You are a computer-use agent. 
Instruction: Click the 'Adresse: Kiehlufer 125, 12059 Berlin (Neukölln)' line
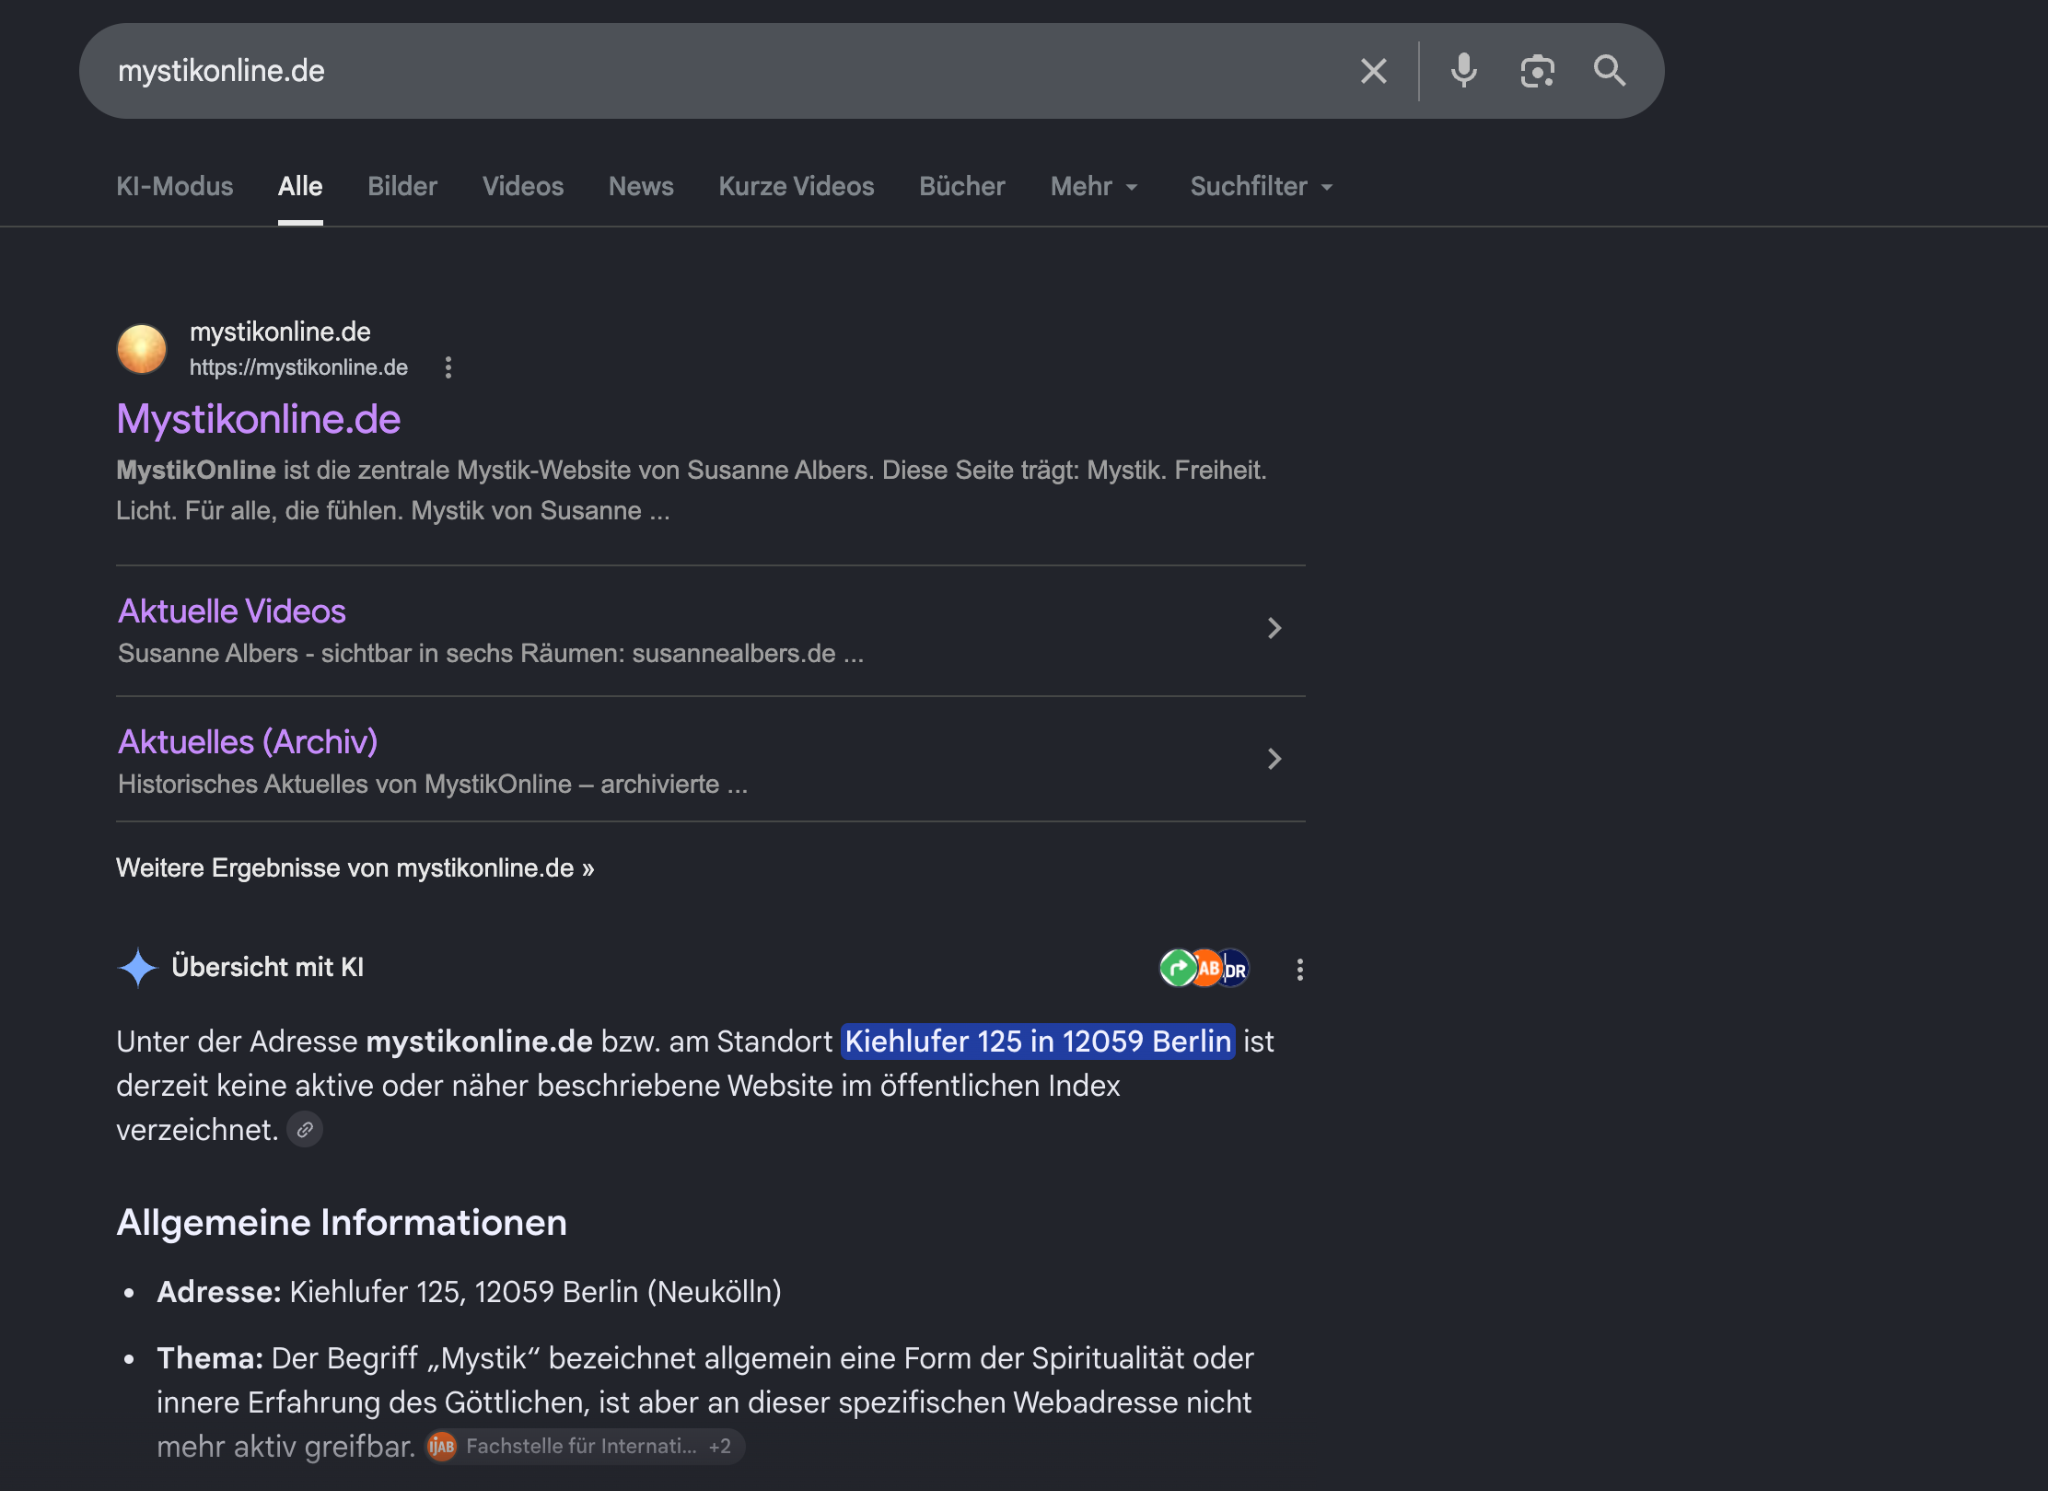tap(469, 1292)
